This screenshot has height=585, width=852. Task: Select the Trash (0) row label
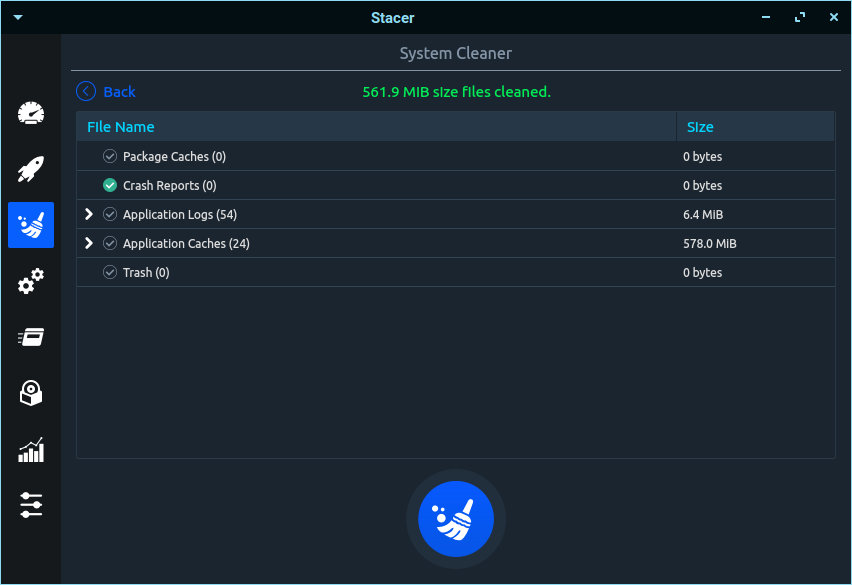(x=146, y=273)
